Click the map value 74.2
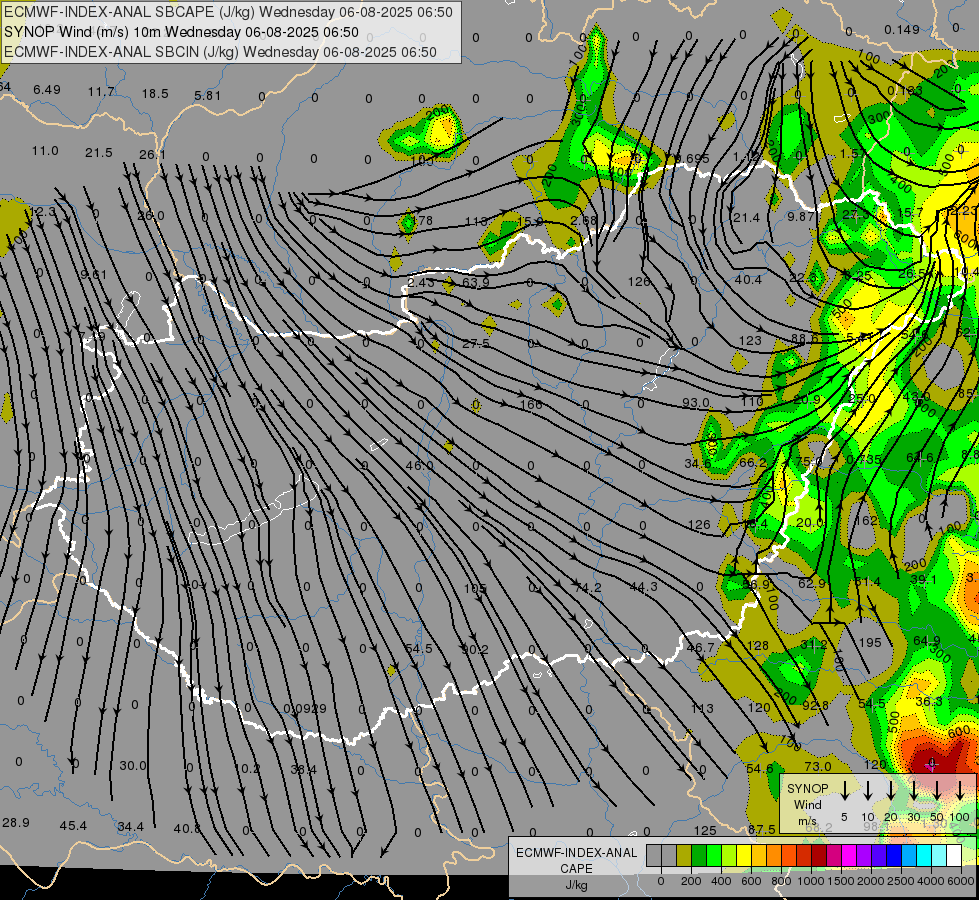This screenshot has height=900, width=979. pos(588,588)
